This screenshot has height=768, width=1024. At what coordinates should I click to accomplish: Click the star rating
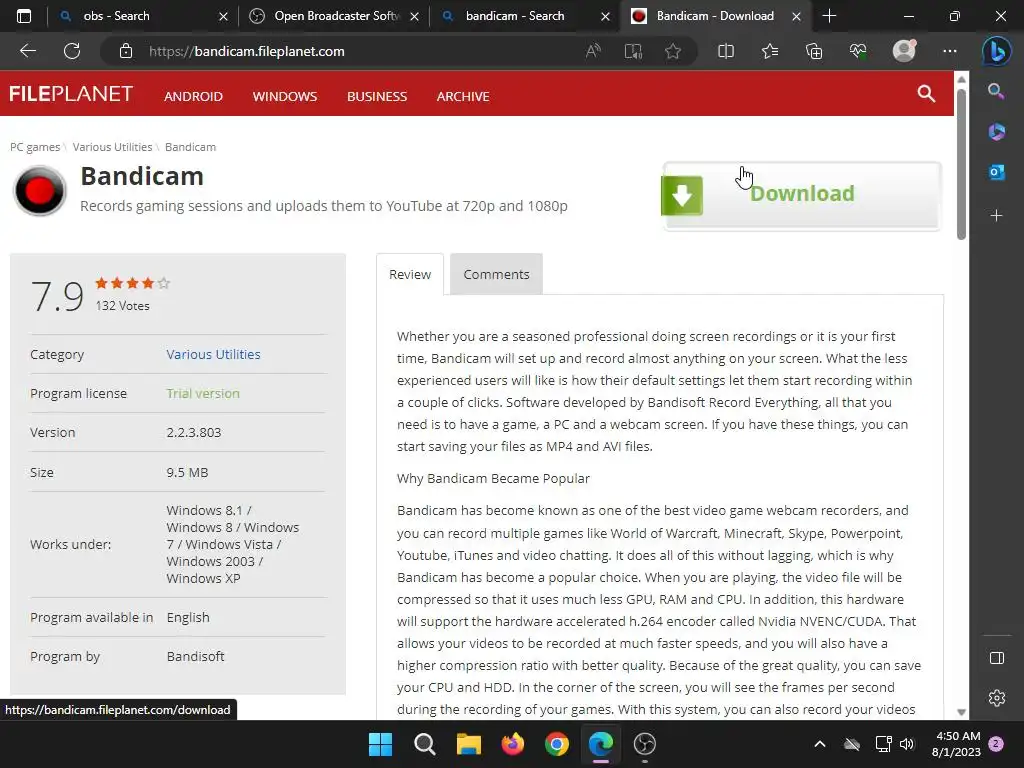tap(133, 283)
